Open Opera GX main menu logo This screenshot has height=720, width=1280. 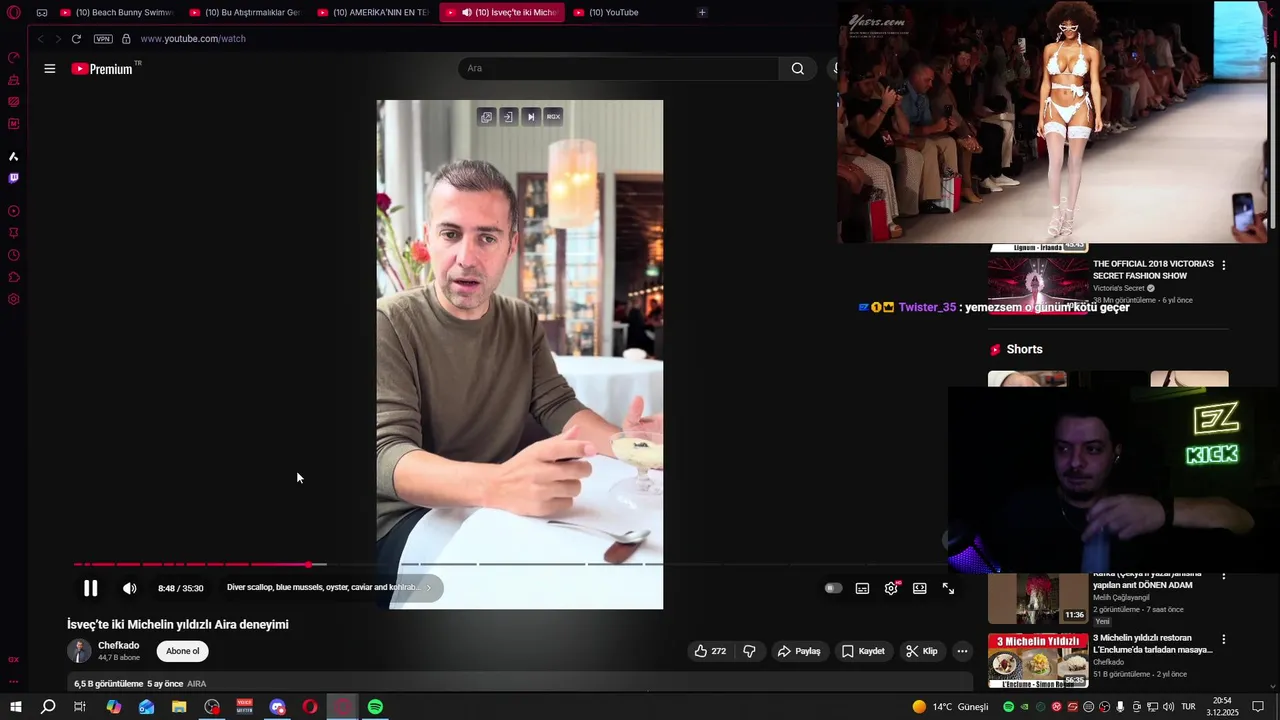tap(13, 12)
